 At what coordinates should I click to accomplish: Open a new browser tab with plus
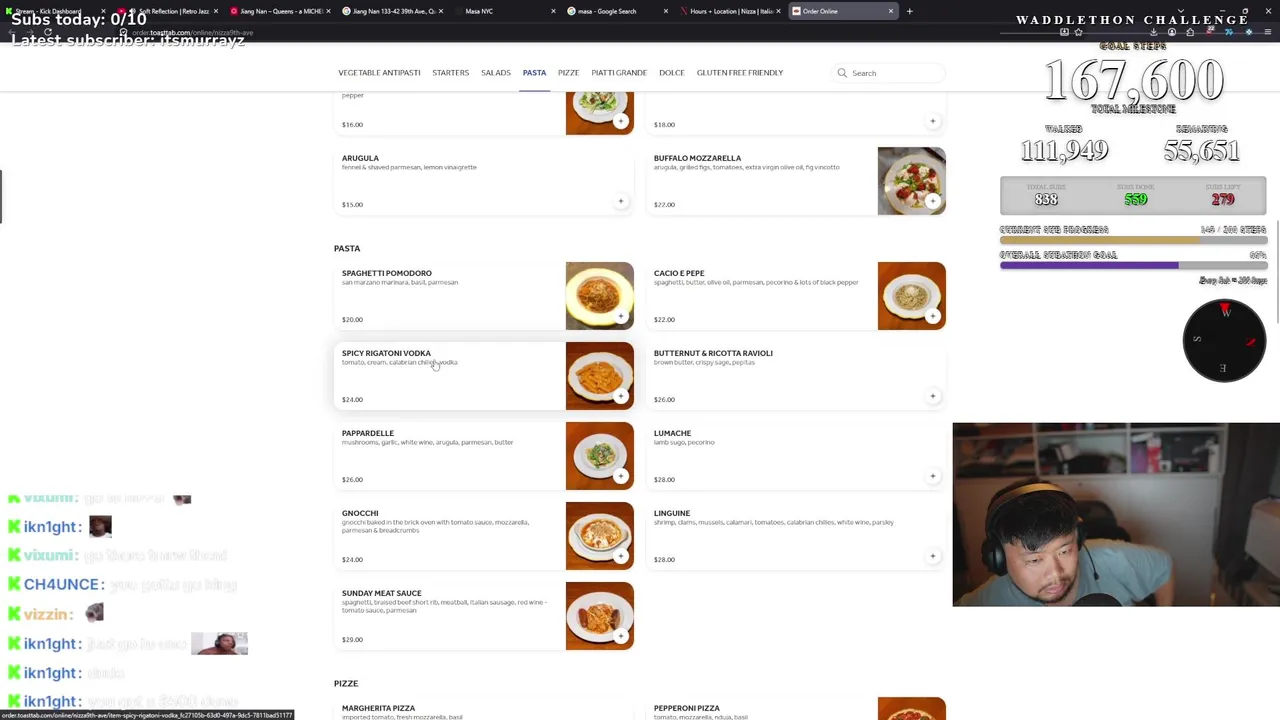pos(909,11)
